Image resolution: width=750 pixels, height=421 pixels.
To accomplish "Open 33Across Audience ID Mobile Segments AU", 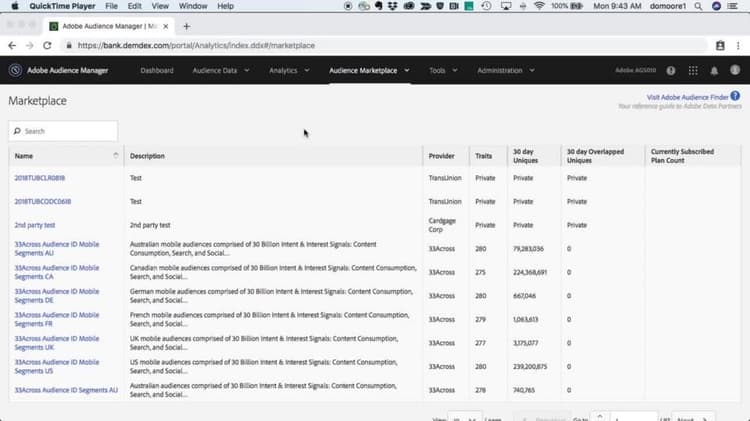I will click(56, 249).
